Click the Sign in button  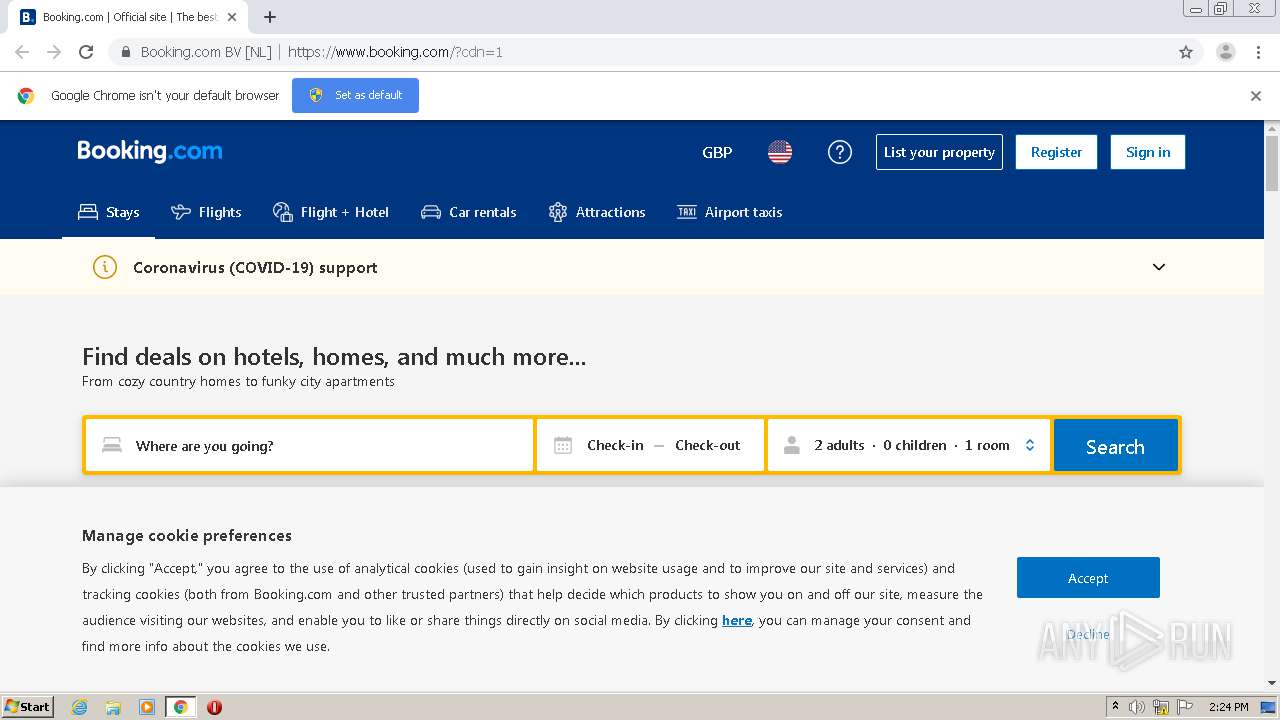click(1148, 152)
